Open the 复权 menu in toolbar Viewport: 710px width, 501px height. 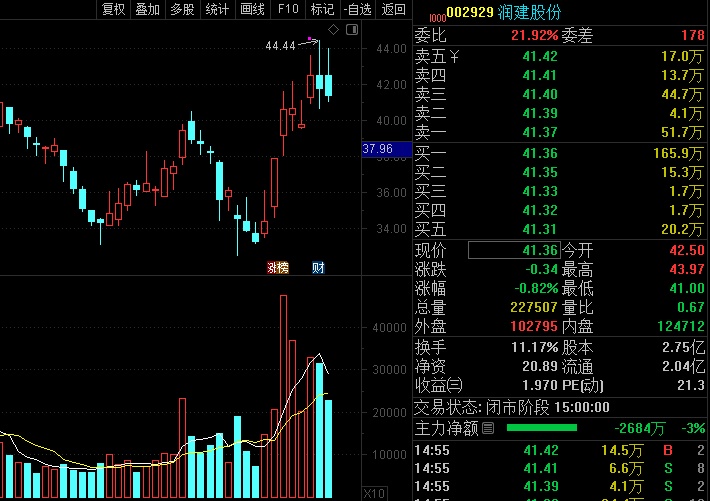tap(113, 9)
